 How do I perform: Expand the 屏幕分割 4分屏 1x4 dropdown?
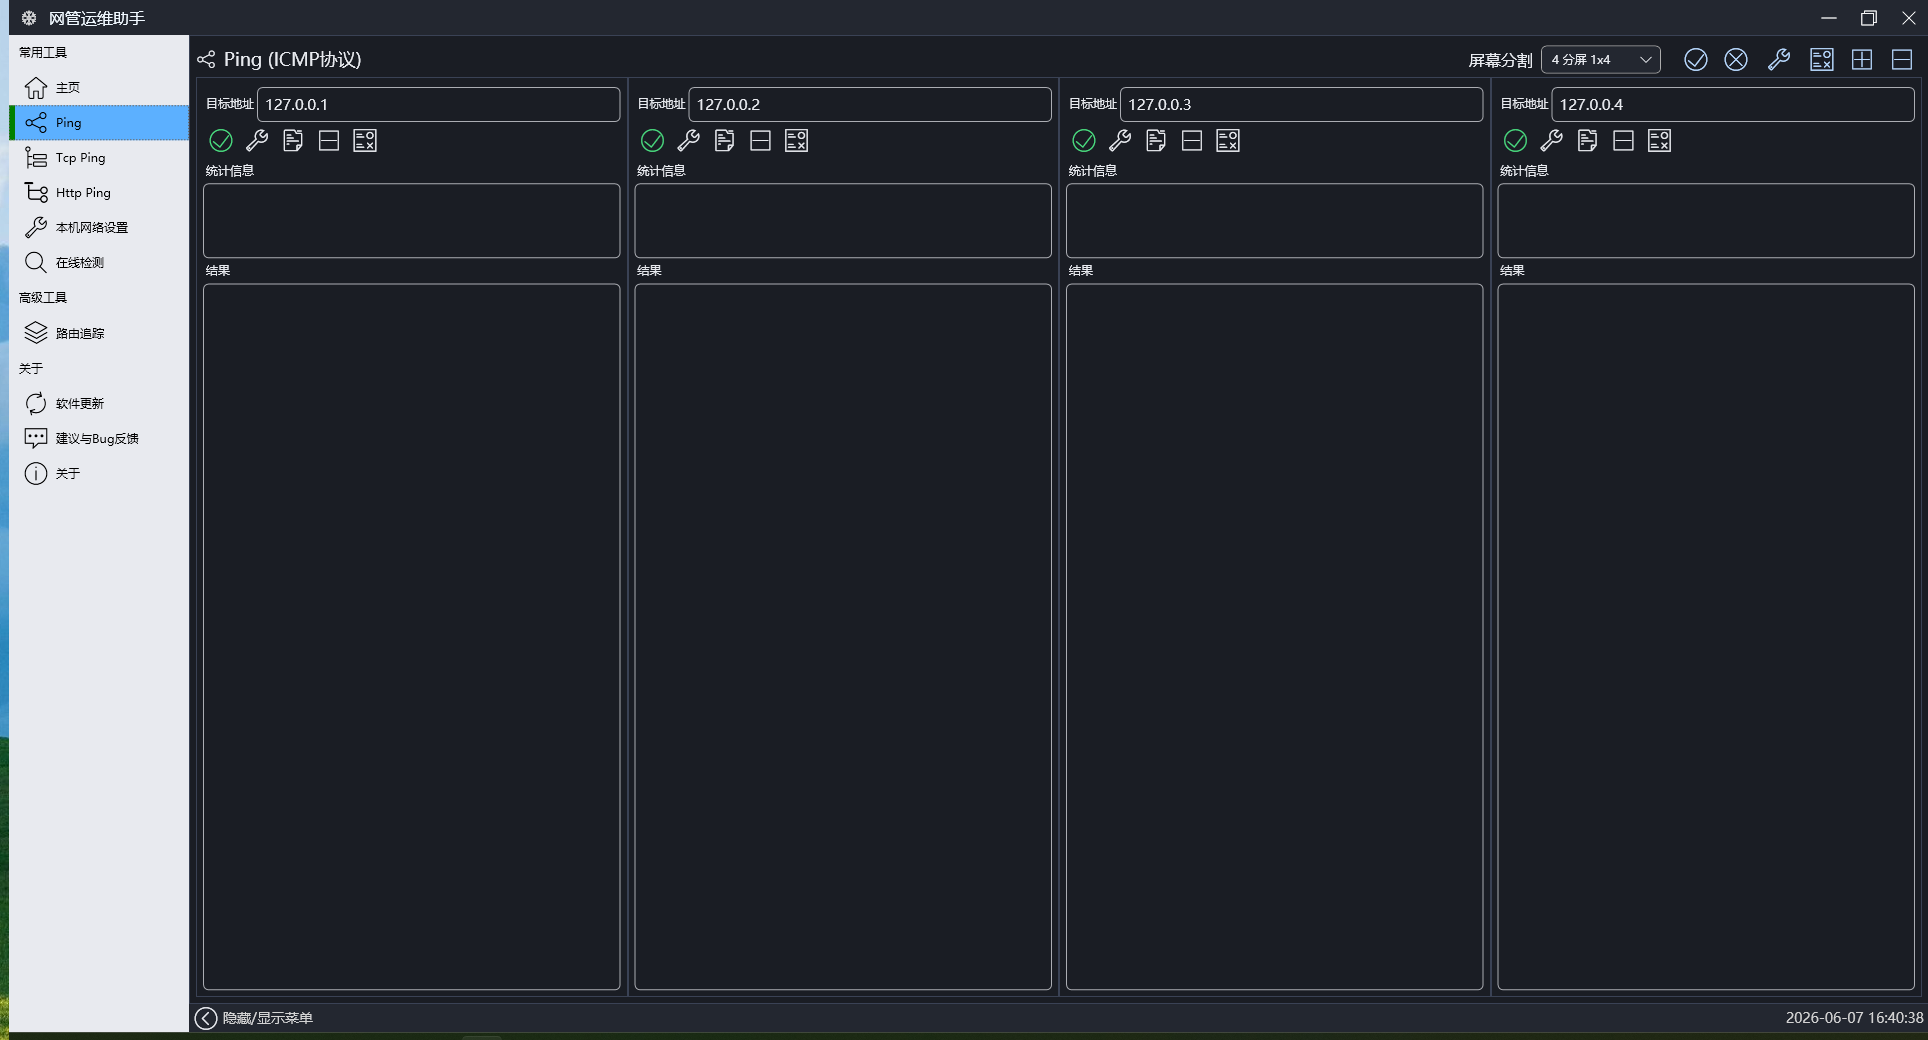[x=1601, y=60]
